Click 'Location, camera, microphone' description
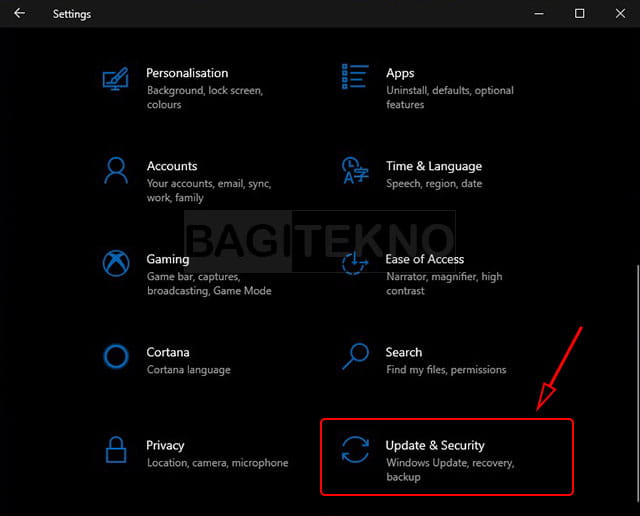This screenshot has width=640, height=516. (x=218, y=463)
